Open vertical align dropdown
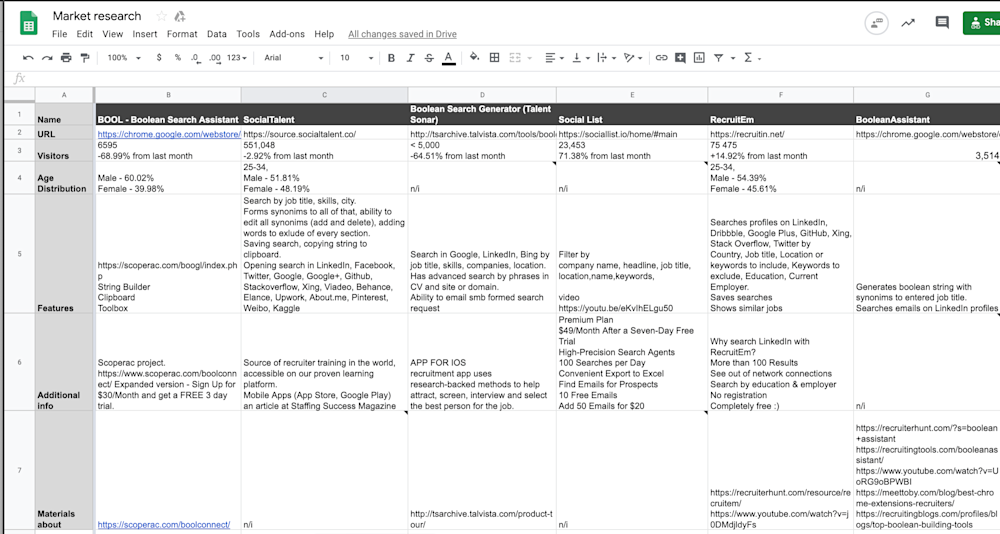1000x534 pixels. 580,58
